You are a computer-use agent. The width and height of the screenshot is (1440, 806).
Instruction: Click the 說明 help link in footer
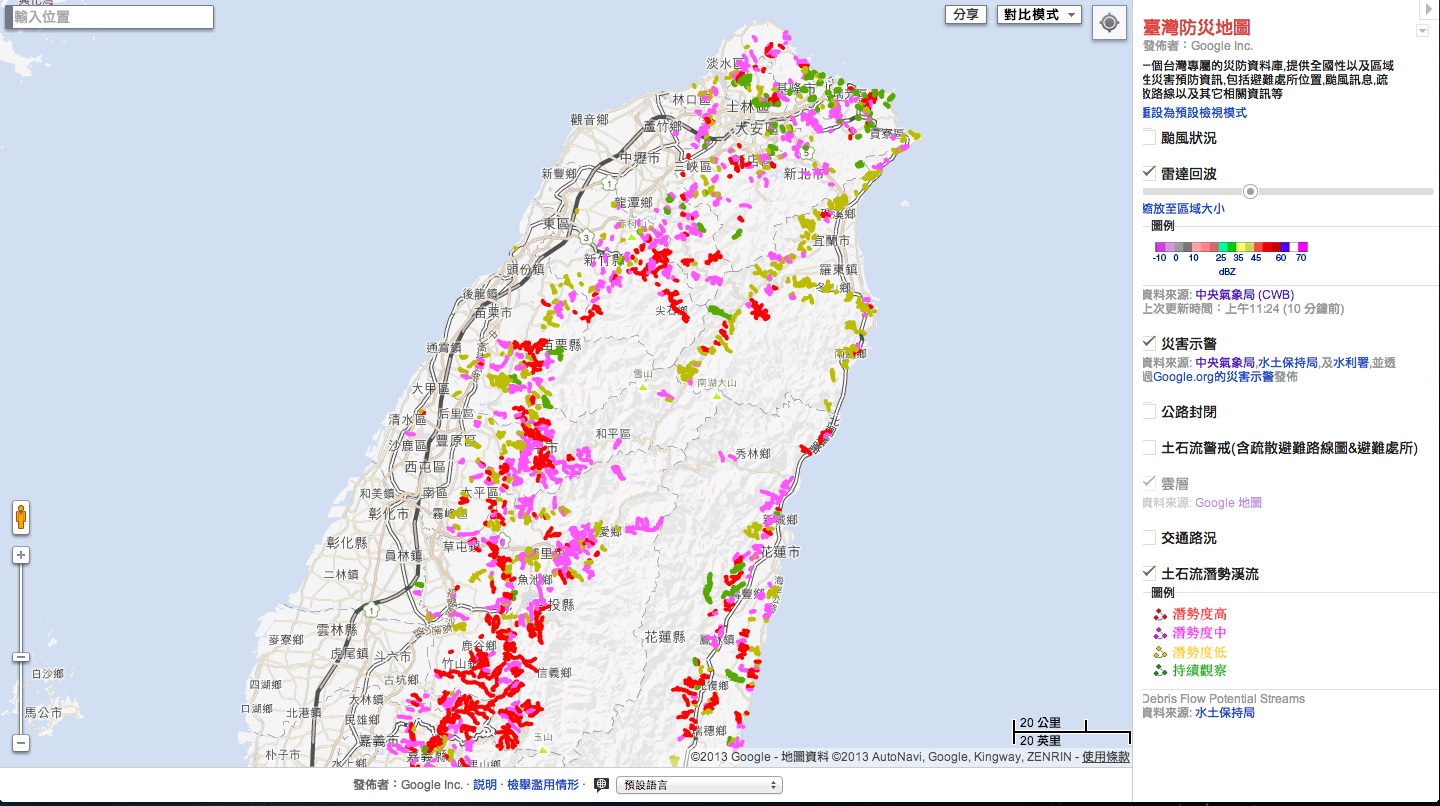pos(484,785)
